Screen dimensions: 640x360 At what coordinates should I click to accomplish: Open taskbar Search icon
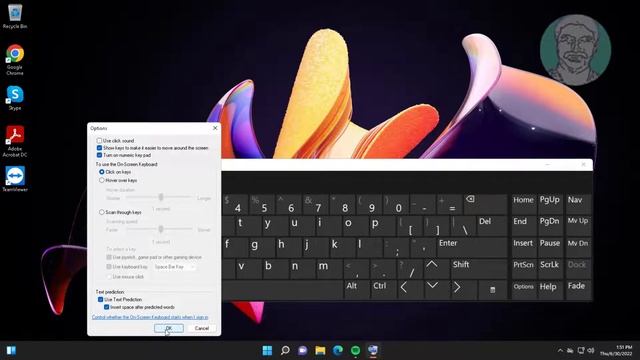[285, 350]
